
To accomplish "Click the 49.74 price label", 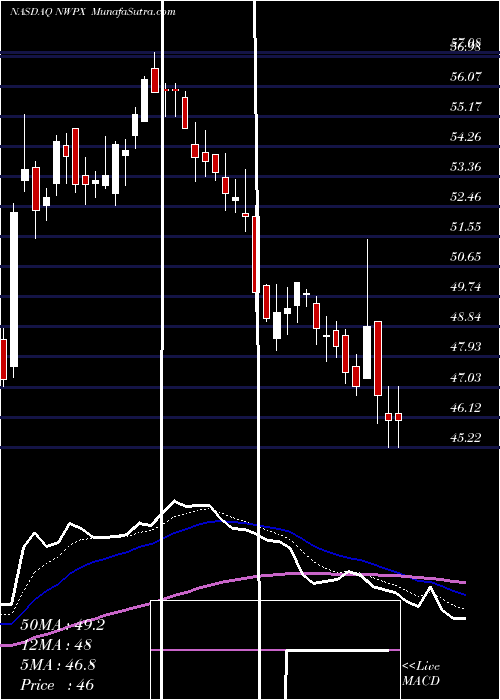I will coord(466,287).
